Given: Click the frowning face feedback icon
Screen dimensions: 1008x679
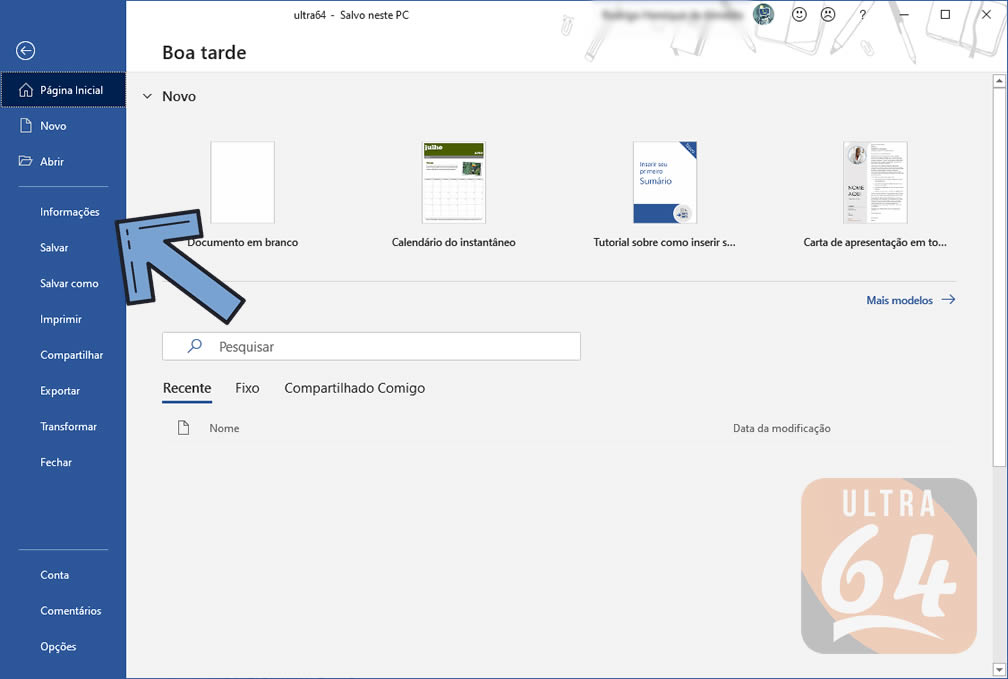Looking at the screenshot, I should pos(828,15).
